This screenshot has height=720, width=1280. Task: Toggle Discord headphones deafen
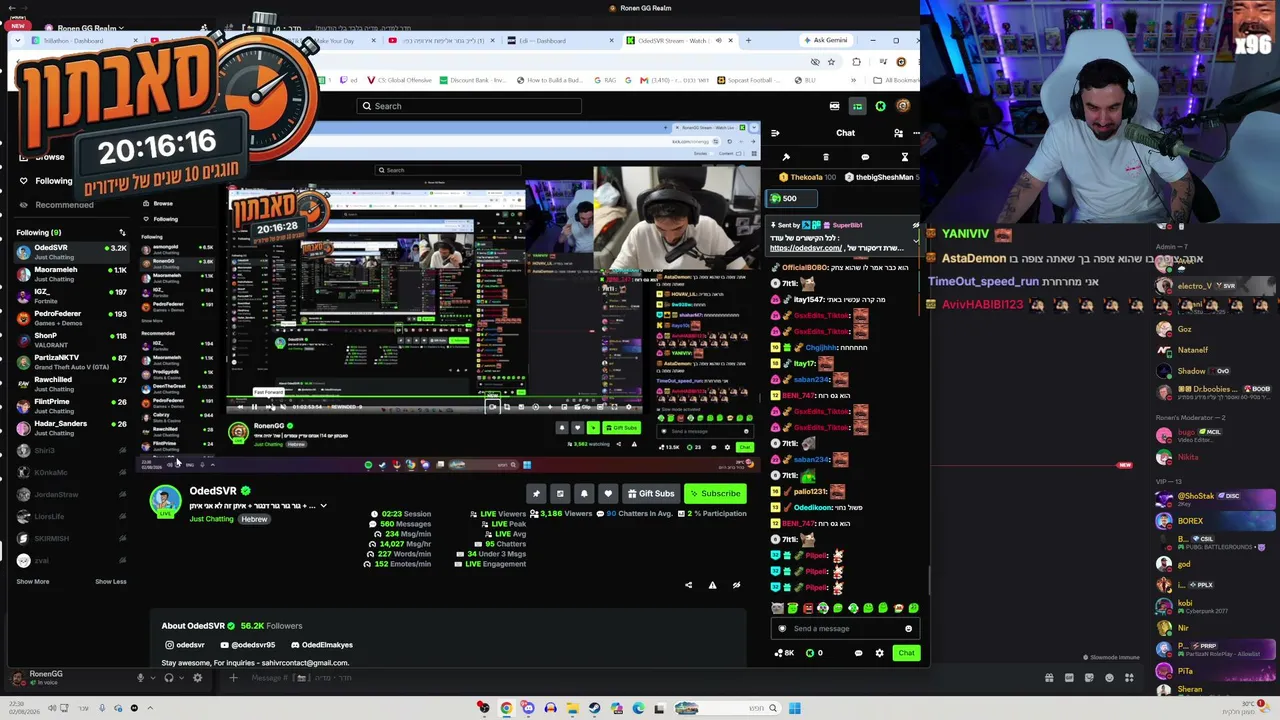tap(168, 678)
